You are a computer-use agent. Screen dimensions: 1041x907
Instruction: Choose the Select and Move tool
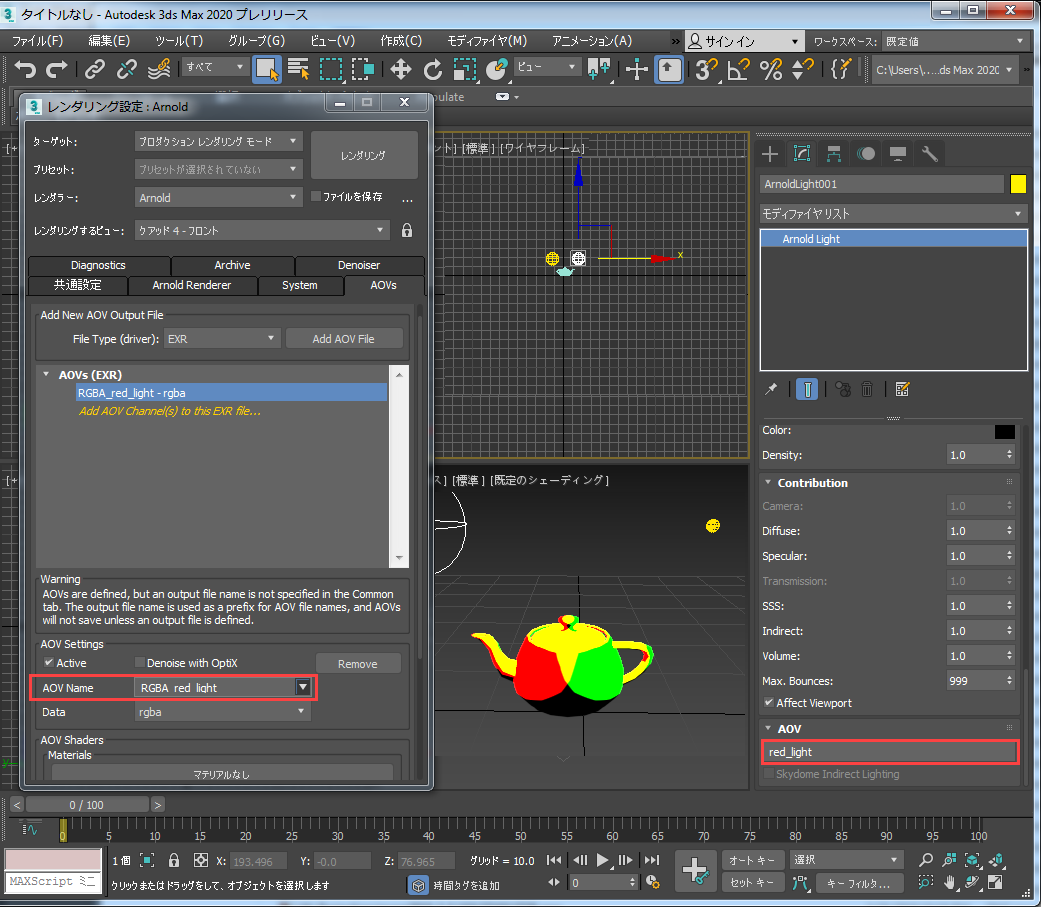400,69
